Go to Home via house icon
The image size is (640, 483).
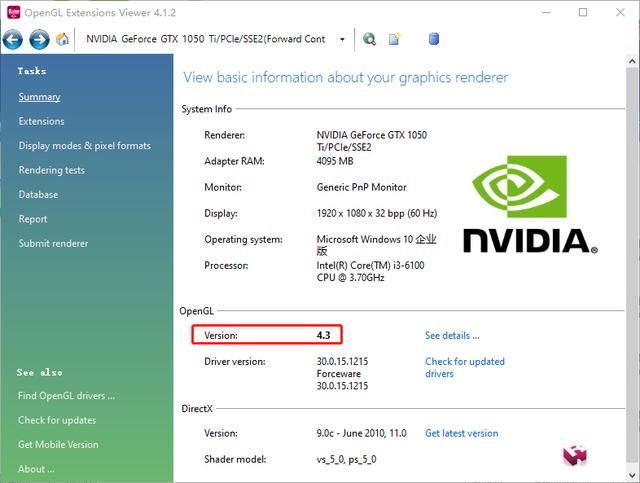coord(62,39)
